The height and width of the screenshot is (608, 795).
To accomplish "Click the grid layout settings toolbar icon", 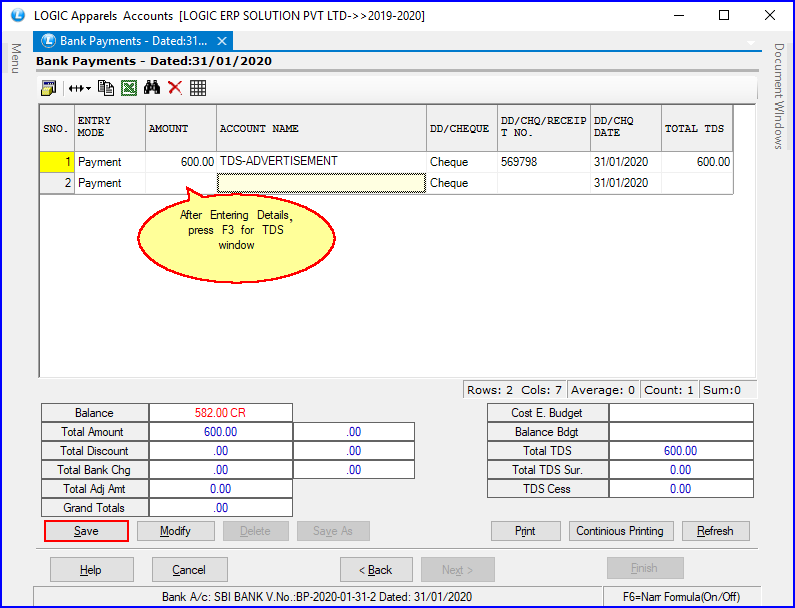I will (48, 88).
